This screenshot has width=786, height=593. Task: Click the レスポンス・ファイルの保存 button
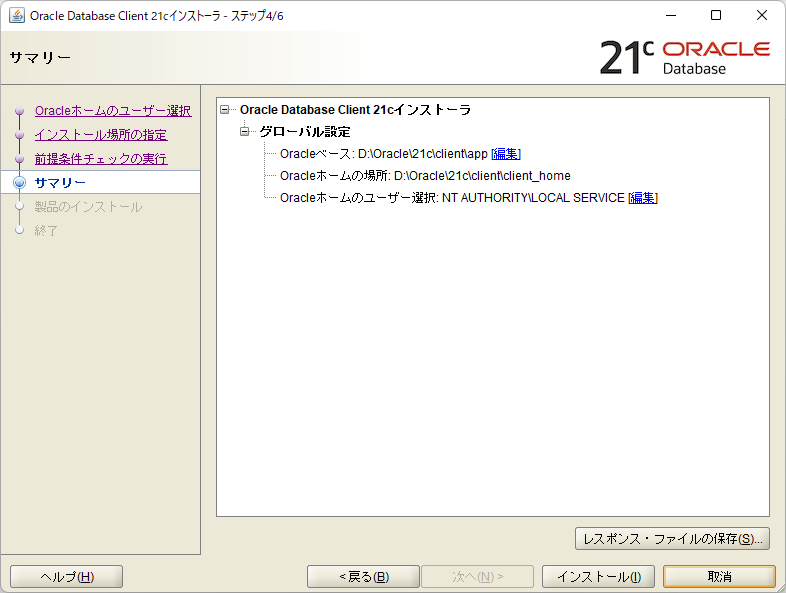coord(672,539)
